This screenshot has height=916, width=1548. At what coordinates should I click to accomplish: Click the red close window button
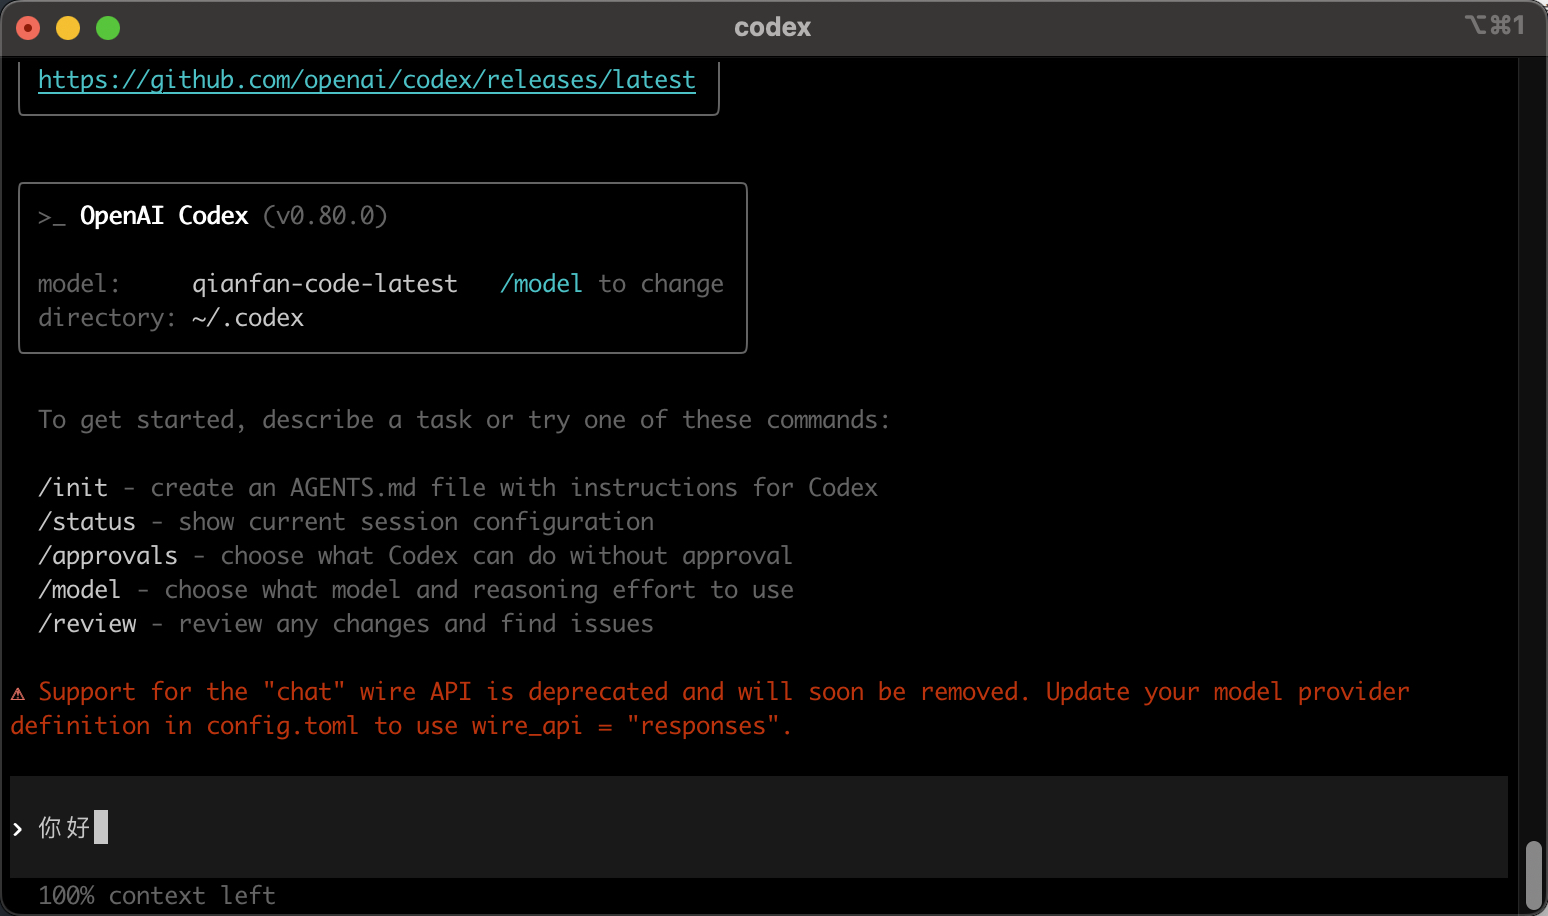[28, 28]
